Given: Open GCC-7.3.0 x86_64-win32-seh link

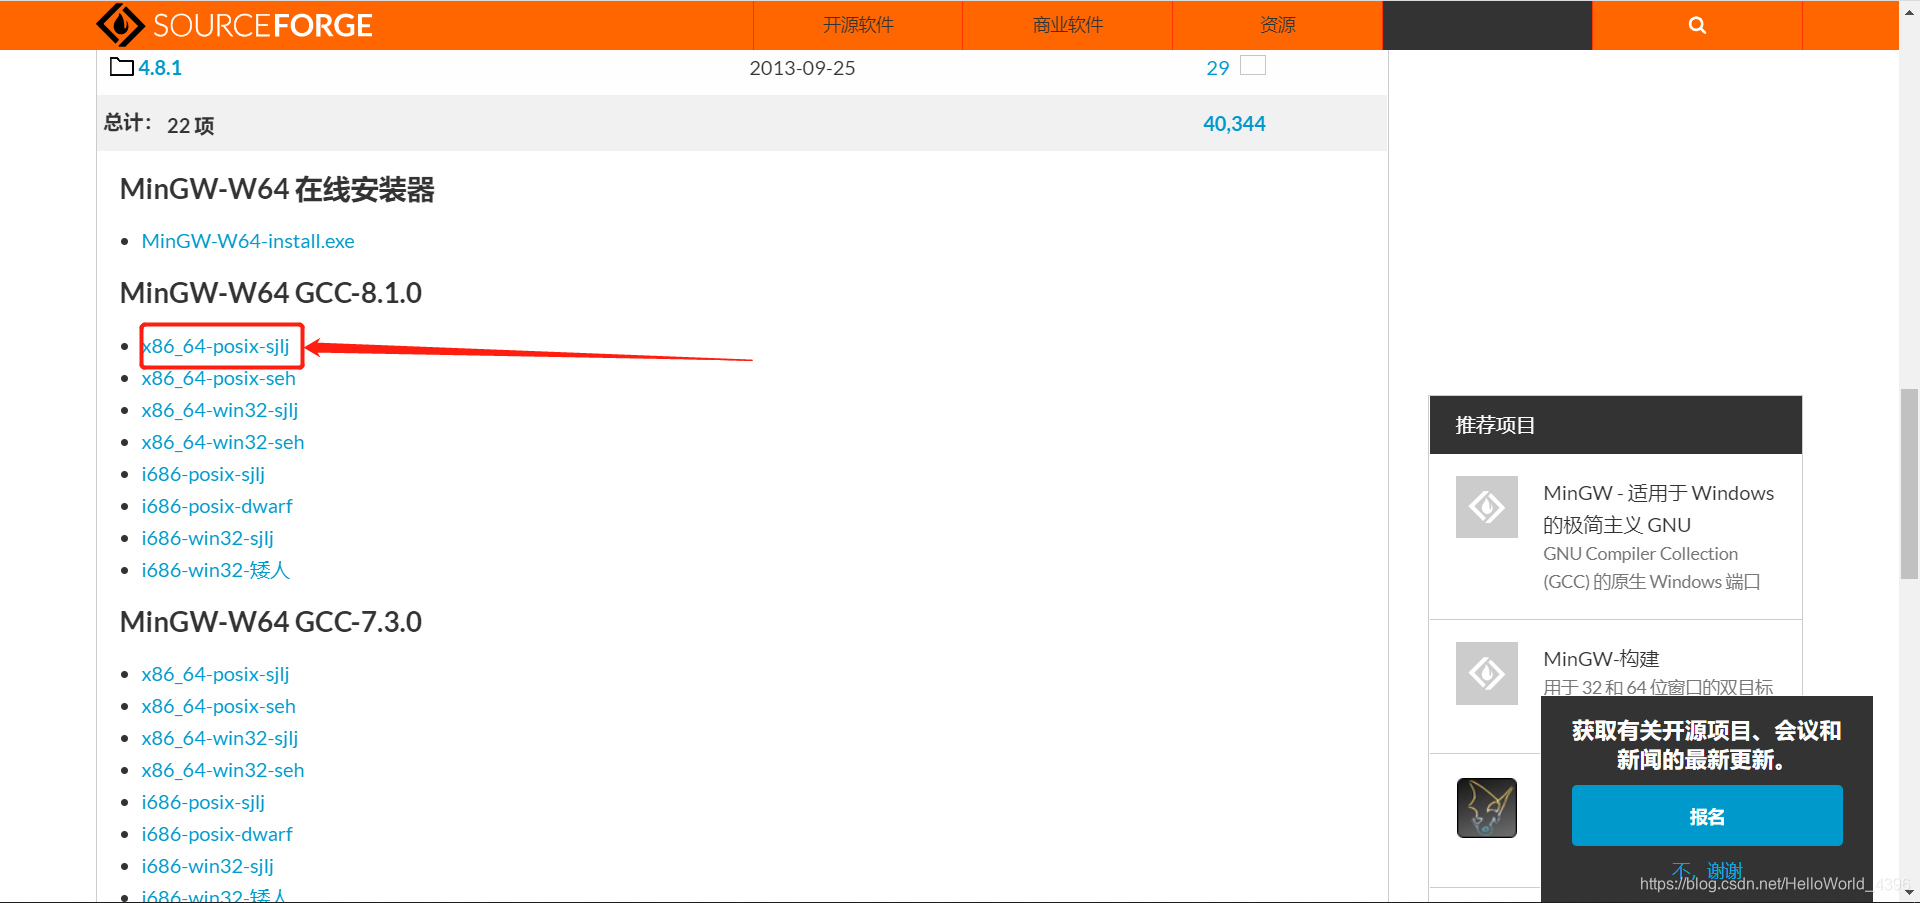Looking at the screenshot, I should [x=222, y=770].
